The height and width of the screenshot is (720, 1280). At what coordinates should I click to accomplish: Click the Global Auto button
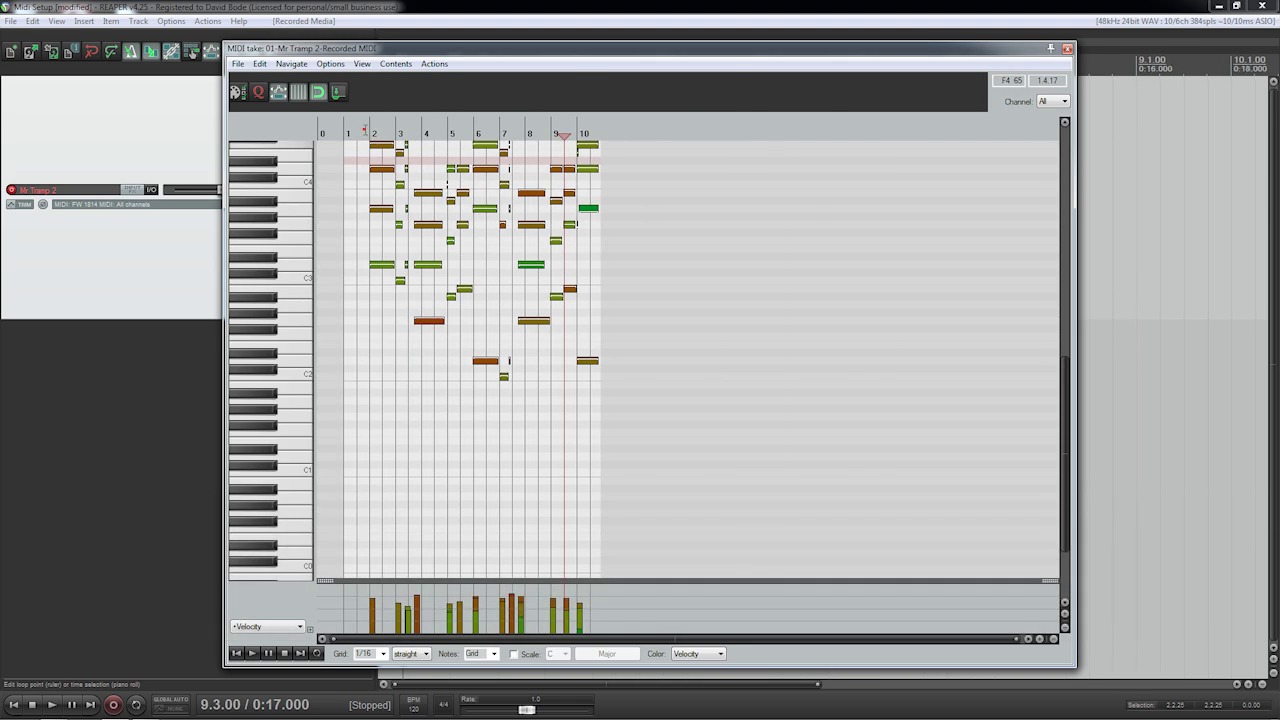tap(170, 704)
